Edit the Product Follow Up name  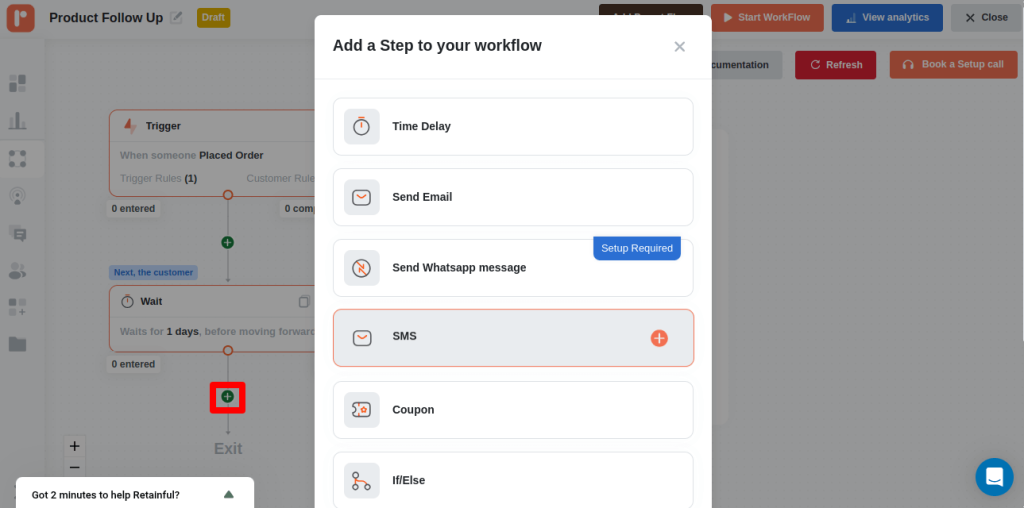(x=177, y=18)
